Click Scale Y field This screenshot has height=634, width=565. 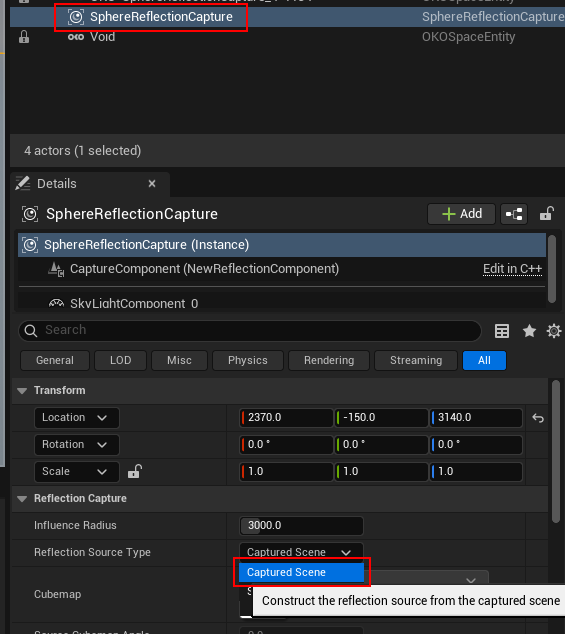381,472
